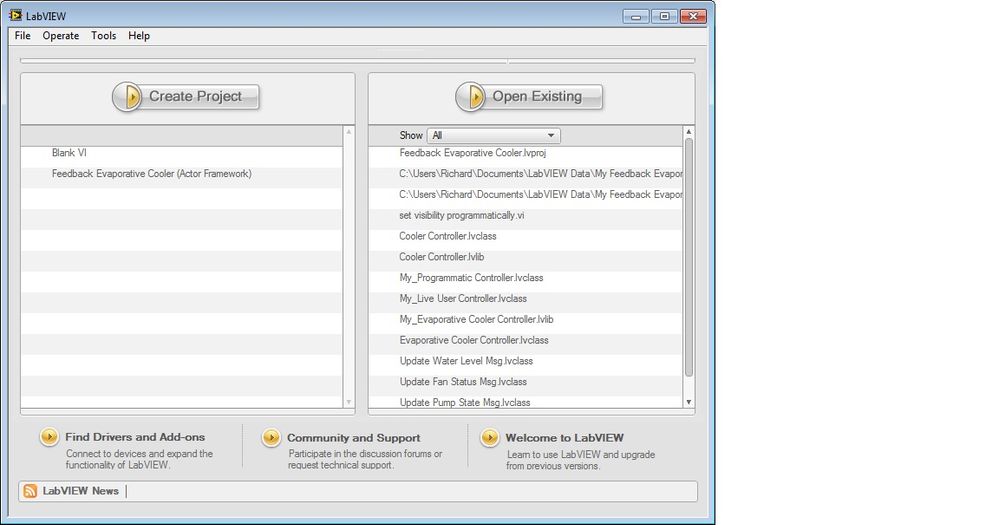Click the Community and Support arrow icon
This screenshot has height=525, width=999.
point(271,437)
